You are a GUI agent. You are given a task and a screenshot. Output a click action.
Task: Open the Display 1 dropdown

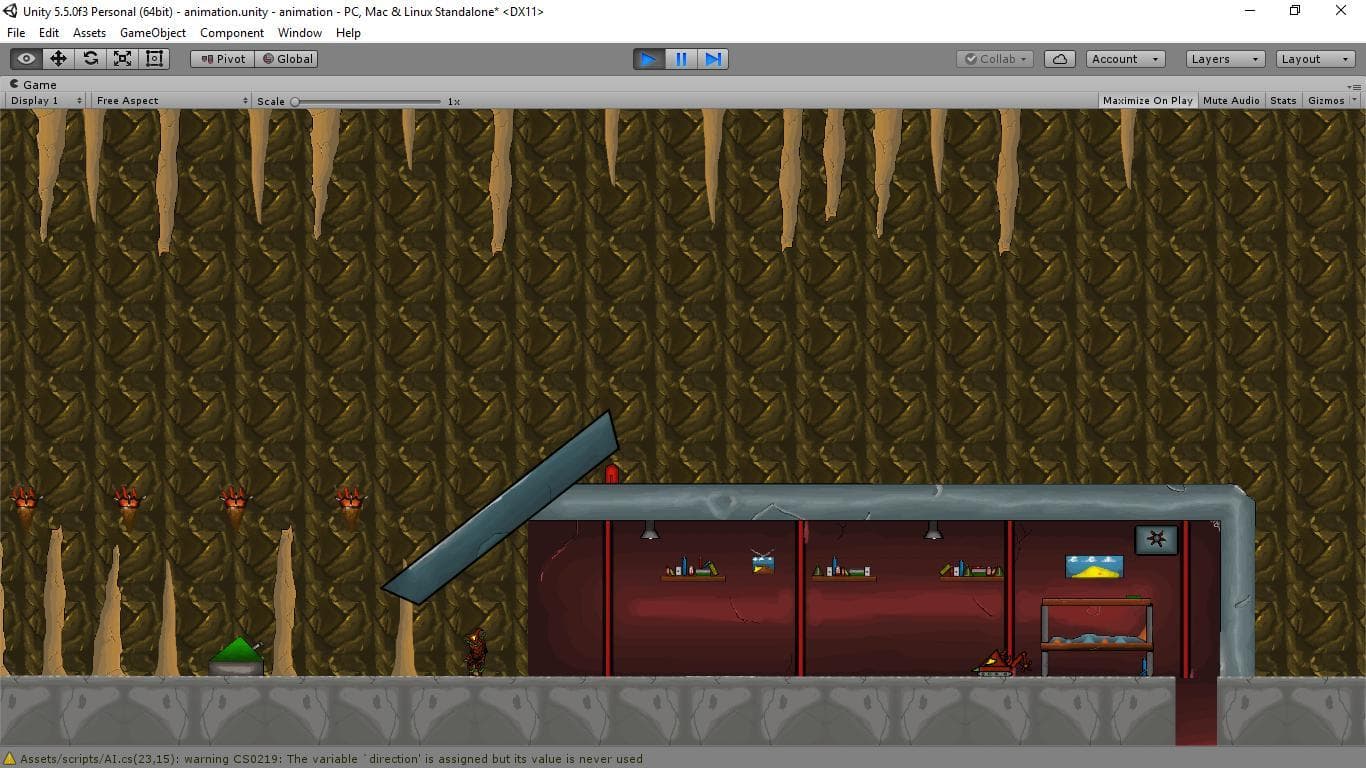[x=46, y=101]
